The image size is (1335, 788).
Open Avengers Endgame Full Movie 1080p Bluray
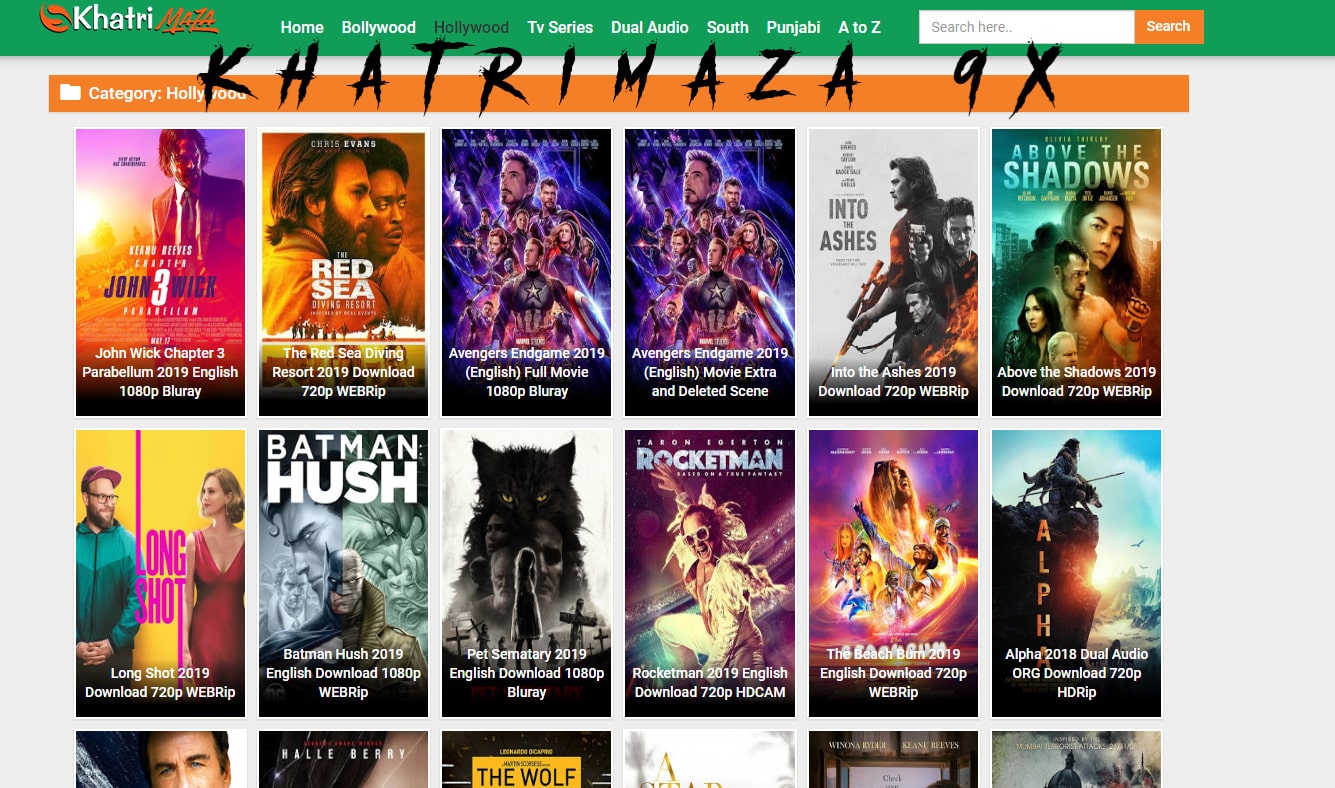(527, 272)
